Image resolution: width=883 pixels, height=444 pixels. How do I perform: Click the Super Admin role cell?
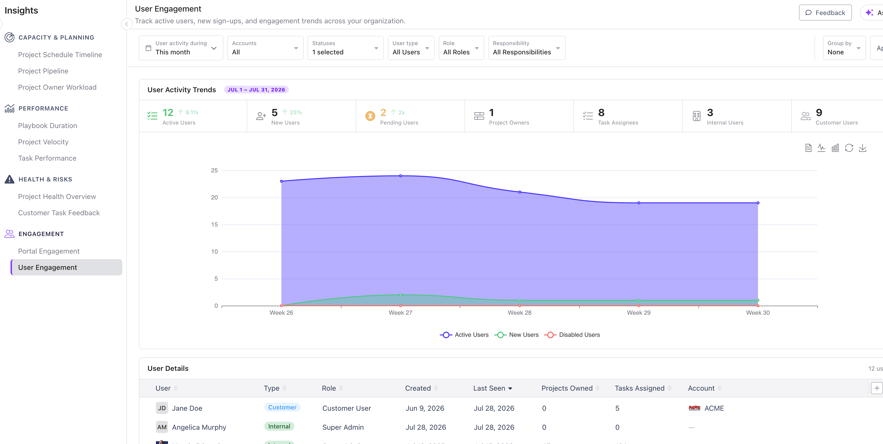click(x=343, y=428)
